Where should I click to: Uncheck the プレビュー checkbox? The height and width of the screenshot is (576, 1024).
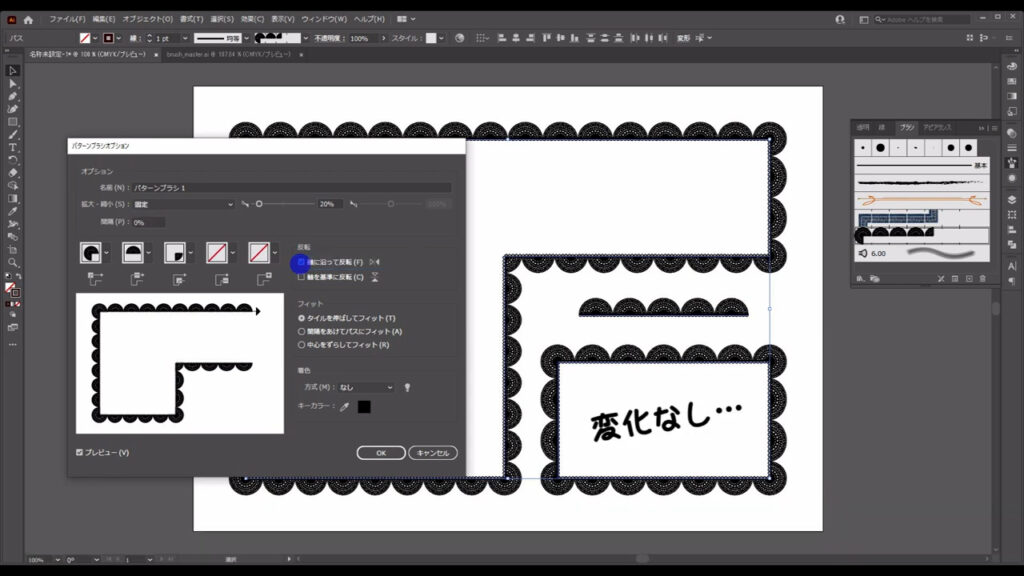(x=78, y=452)
